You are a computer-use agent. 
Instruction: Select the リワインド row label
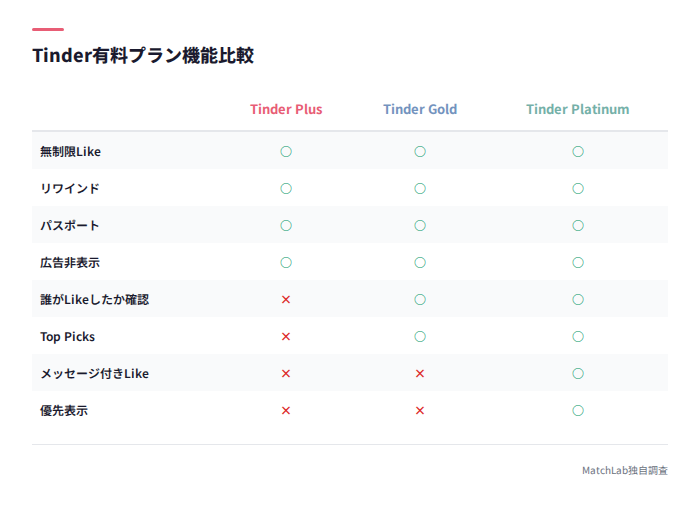(x=70, y=189)
